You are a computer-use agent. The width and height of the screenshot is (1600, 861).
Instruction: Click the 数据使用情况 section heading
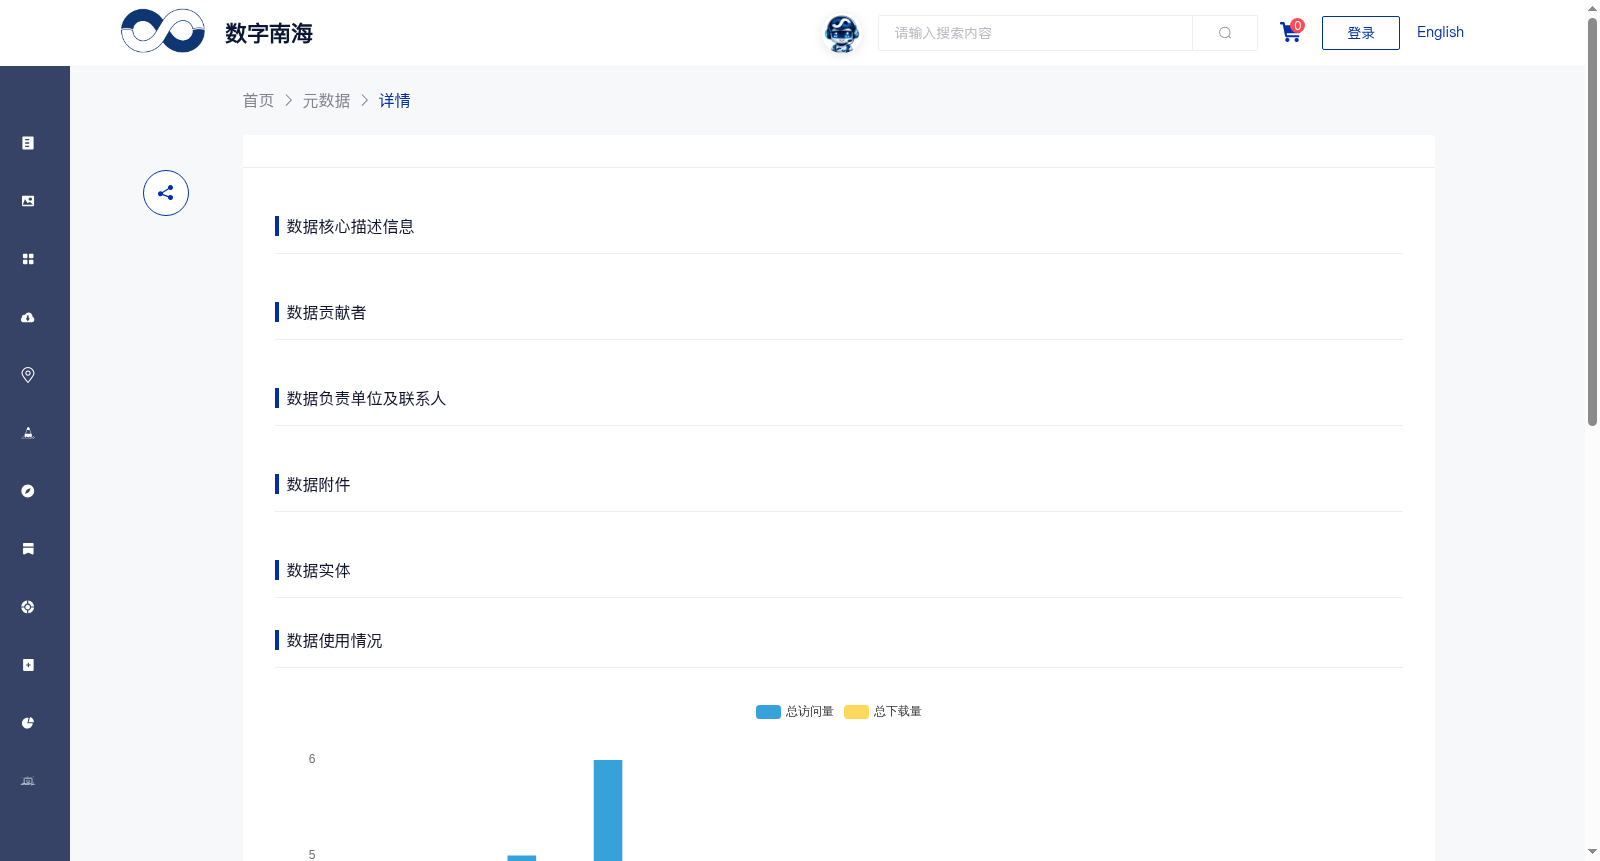334,640
